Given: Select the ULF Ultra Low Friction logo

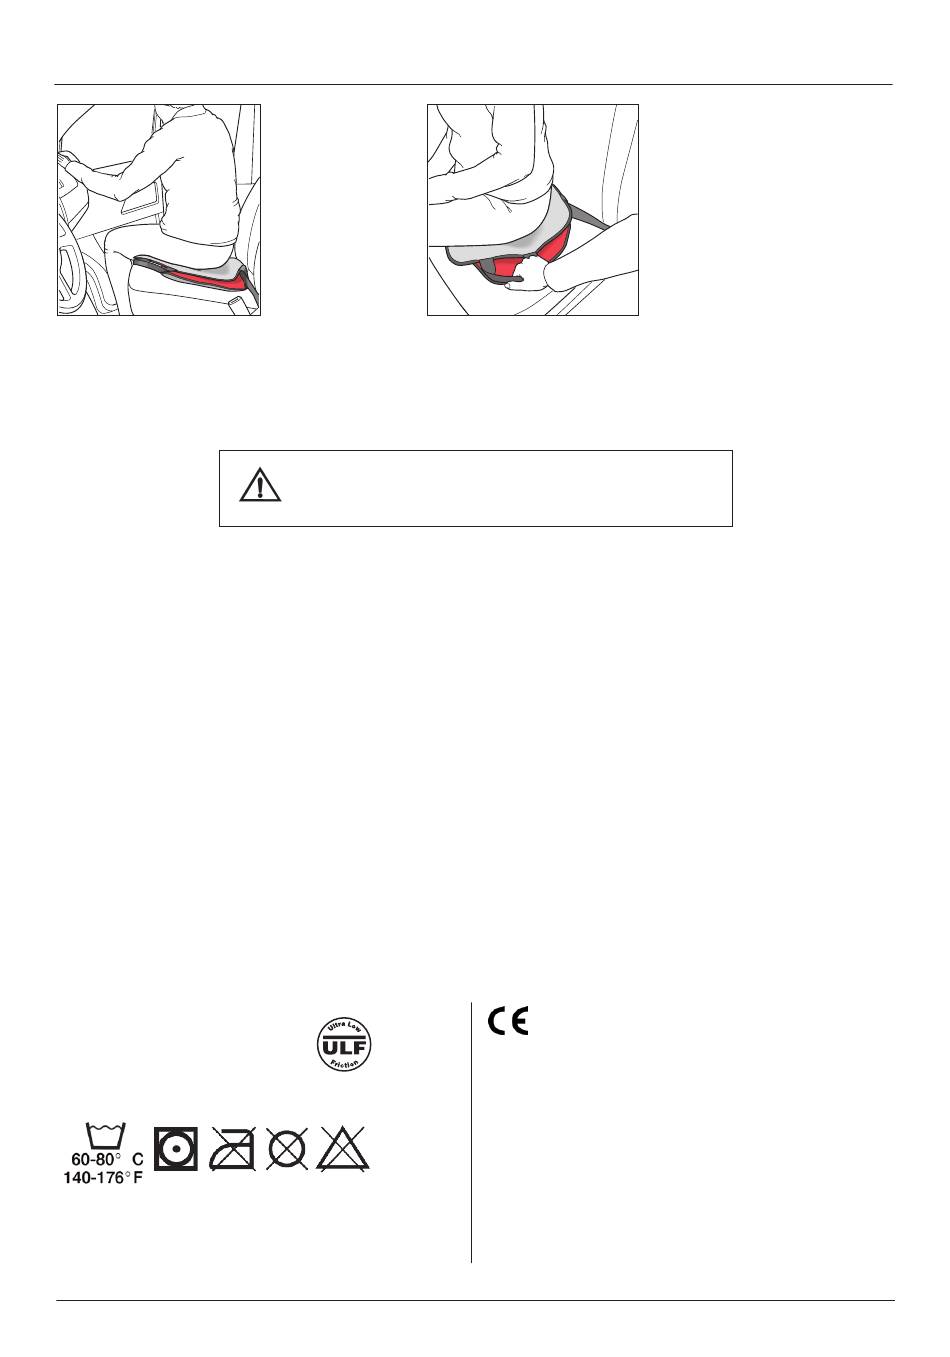Looking at the screenshot, I should point(344,1044).
